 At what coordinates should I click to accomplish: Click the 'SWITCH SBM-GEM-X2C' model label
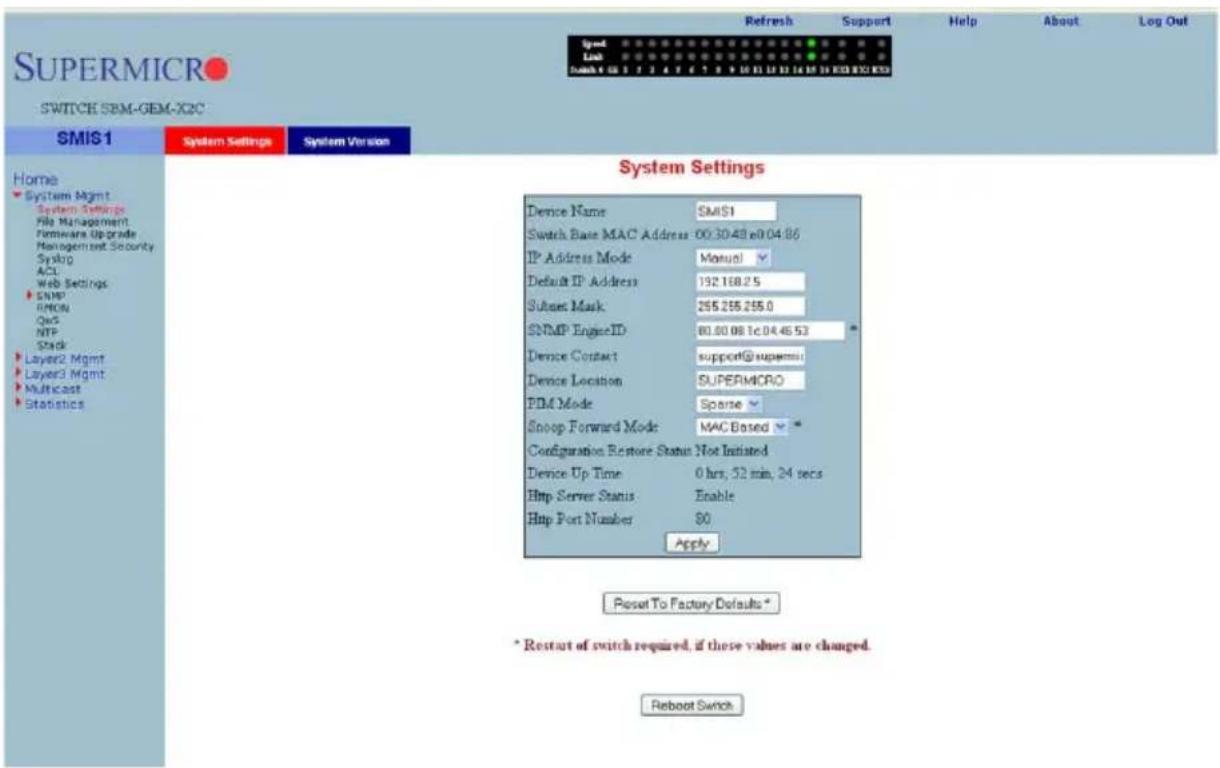[121, 108]
